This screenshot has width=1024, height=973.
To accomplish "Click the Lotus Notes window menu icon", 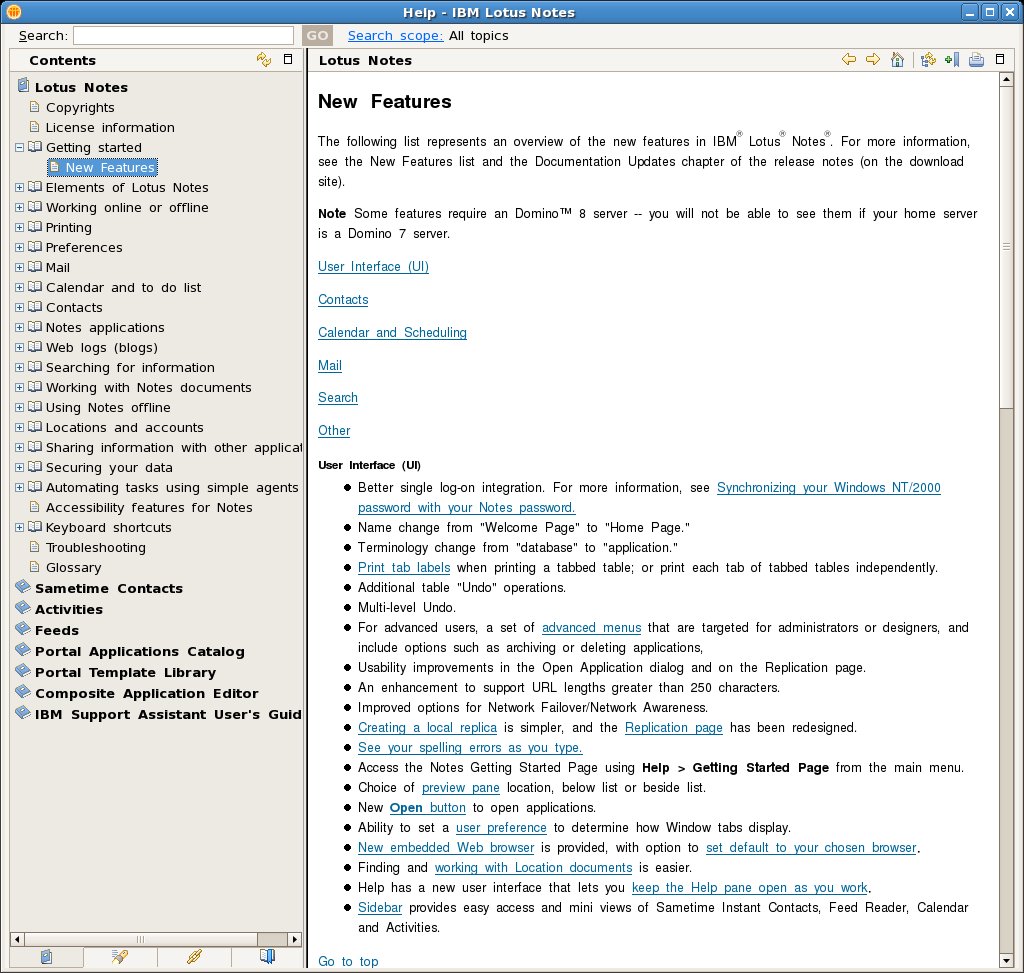I will click(x=13, y=12).
